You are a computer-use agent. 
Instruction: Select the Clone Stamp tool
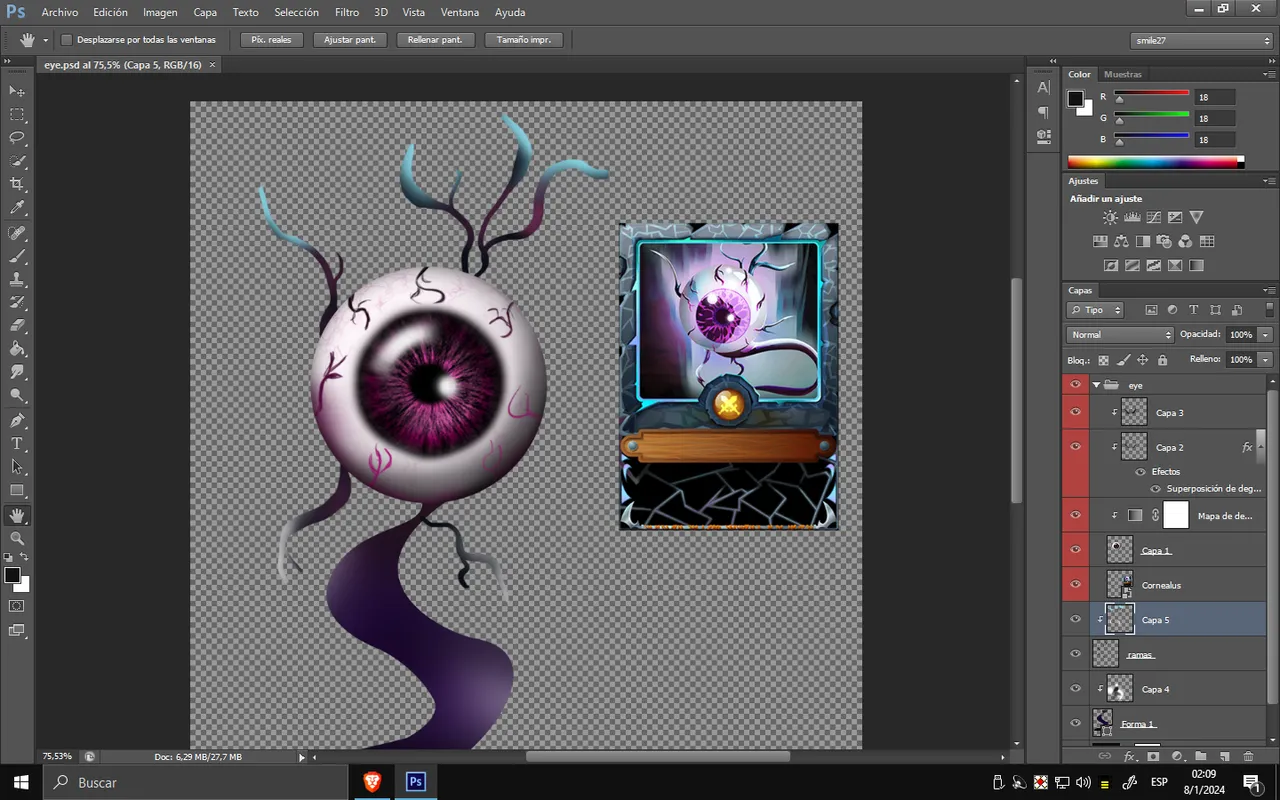[17, 280]
